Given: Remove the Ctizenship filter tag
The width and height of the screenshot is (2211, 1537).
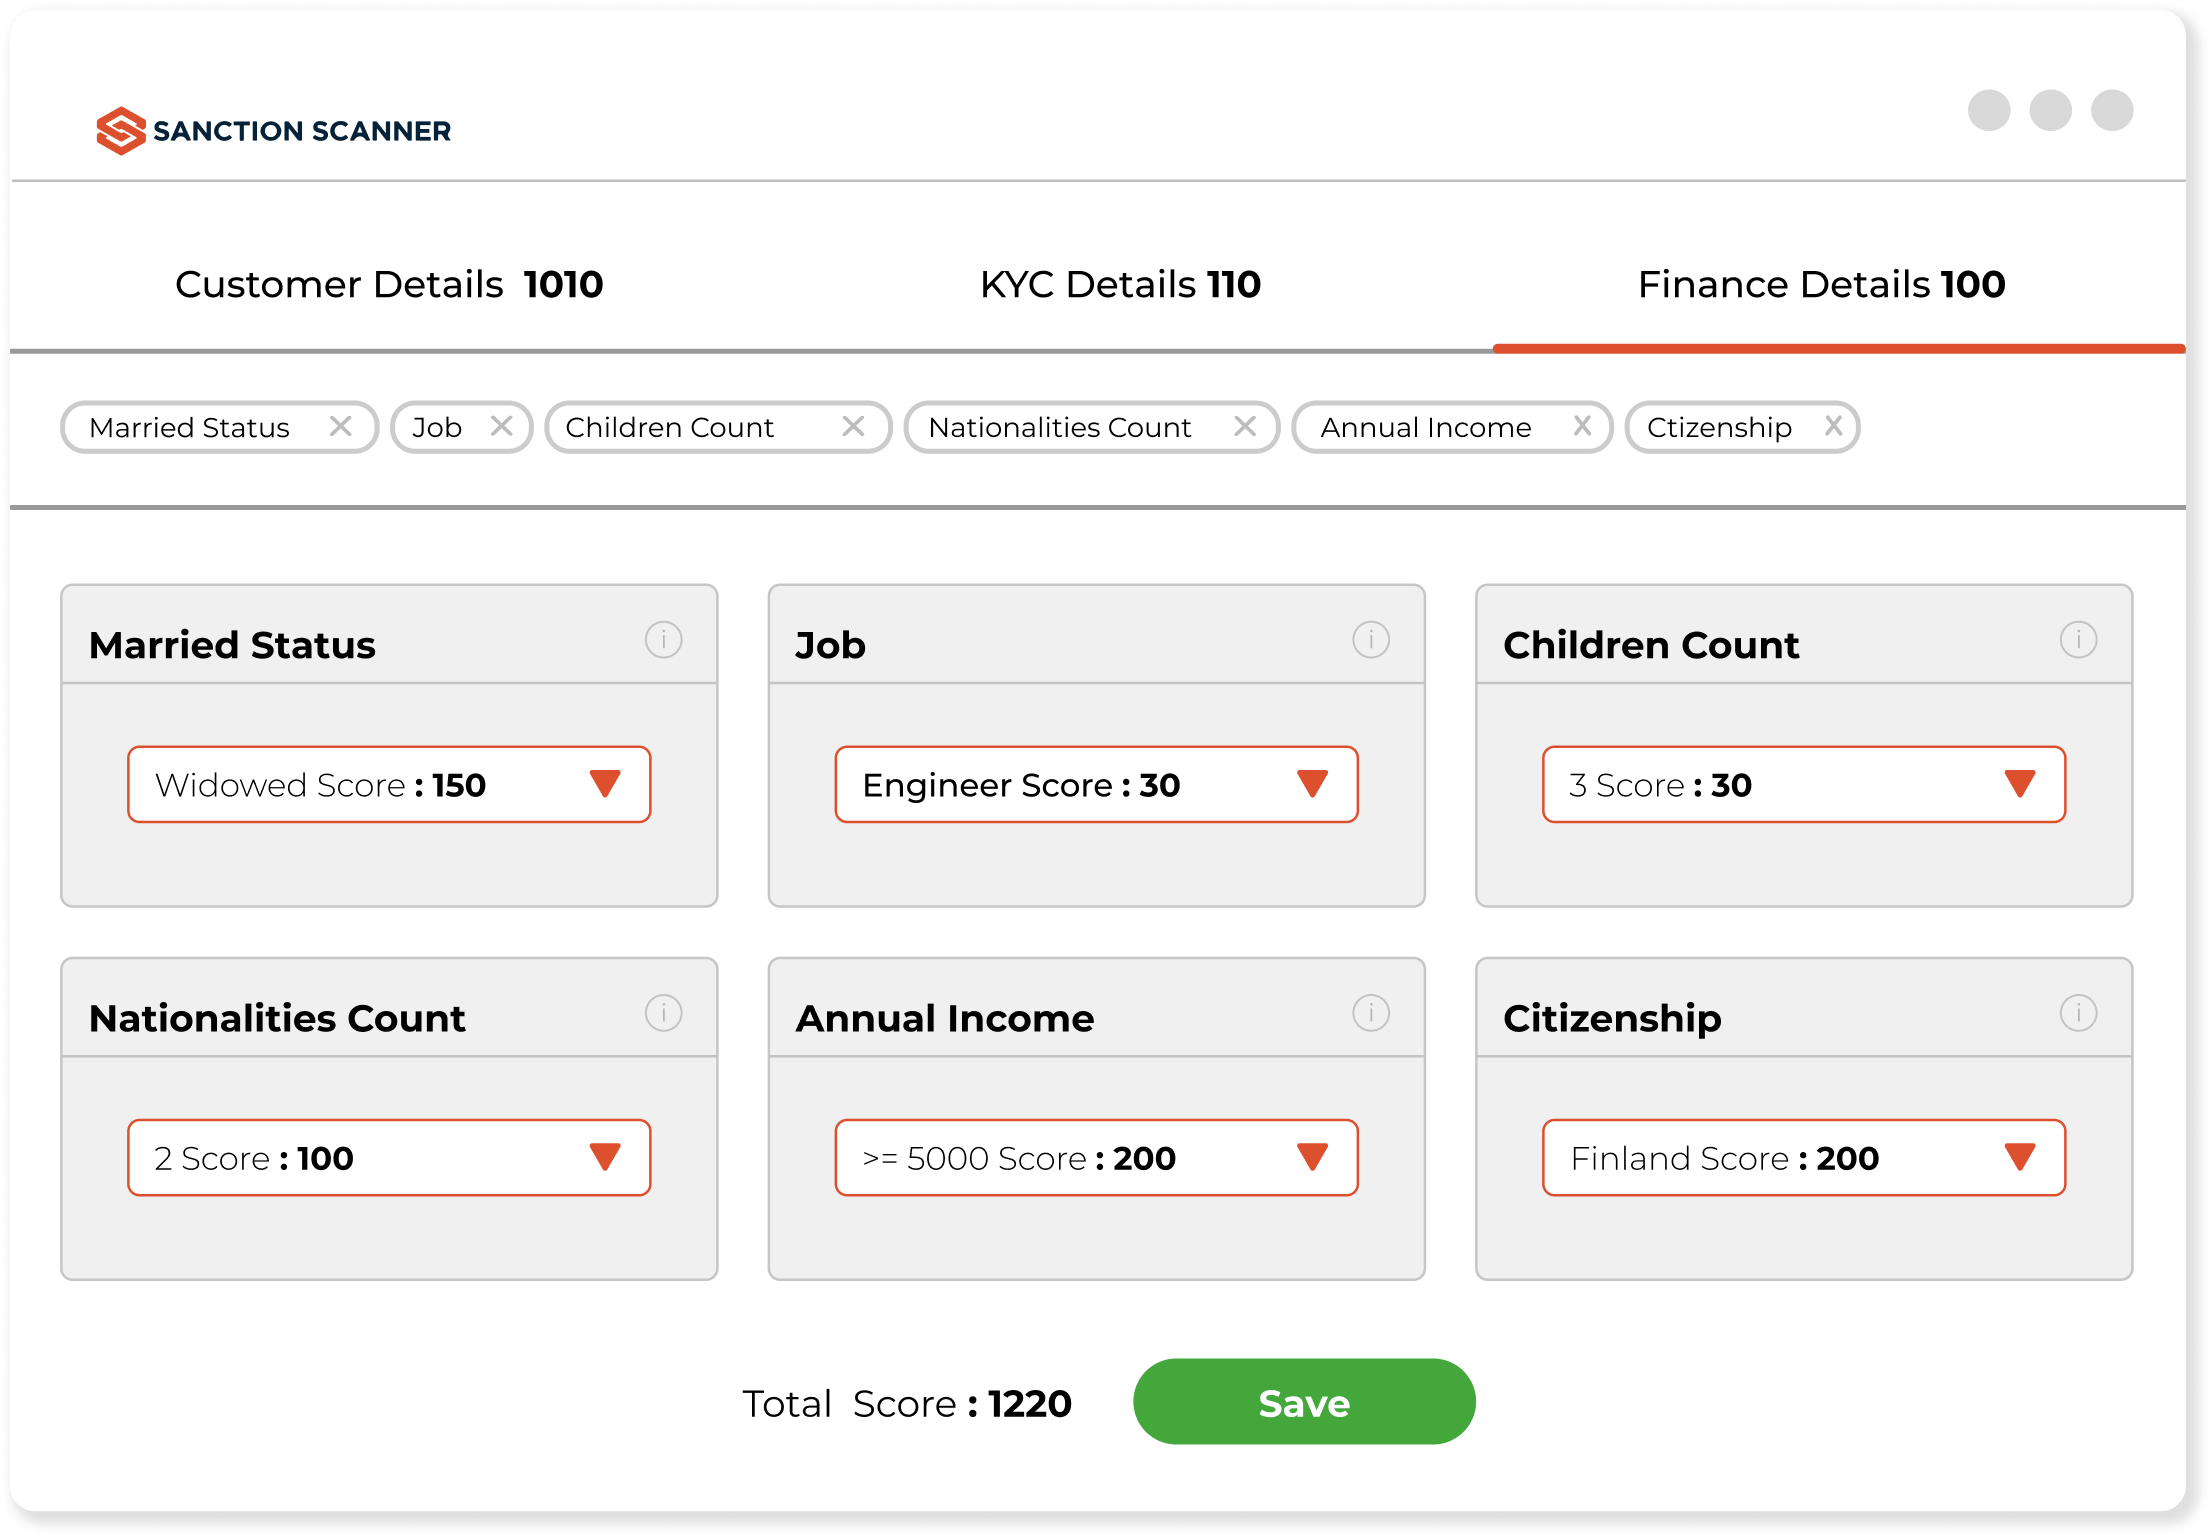Looking at the screenshot, I should (1833, 427).
